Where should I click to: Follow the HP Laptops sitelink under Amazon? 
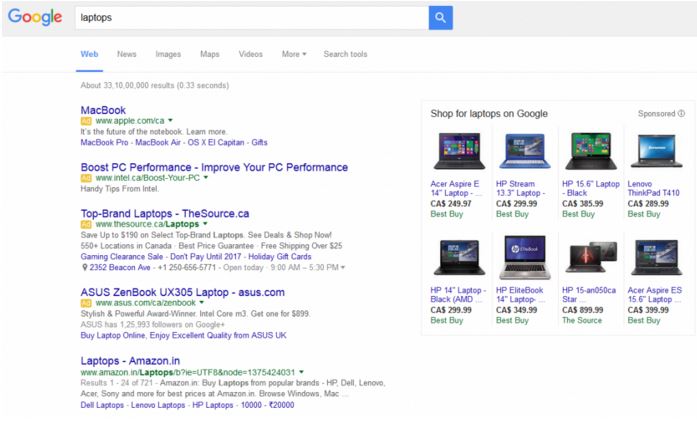click(212, 405)
